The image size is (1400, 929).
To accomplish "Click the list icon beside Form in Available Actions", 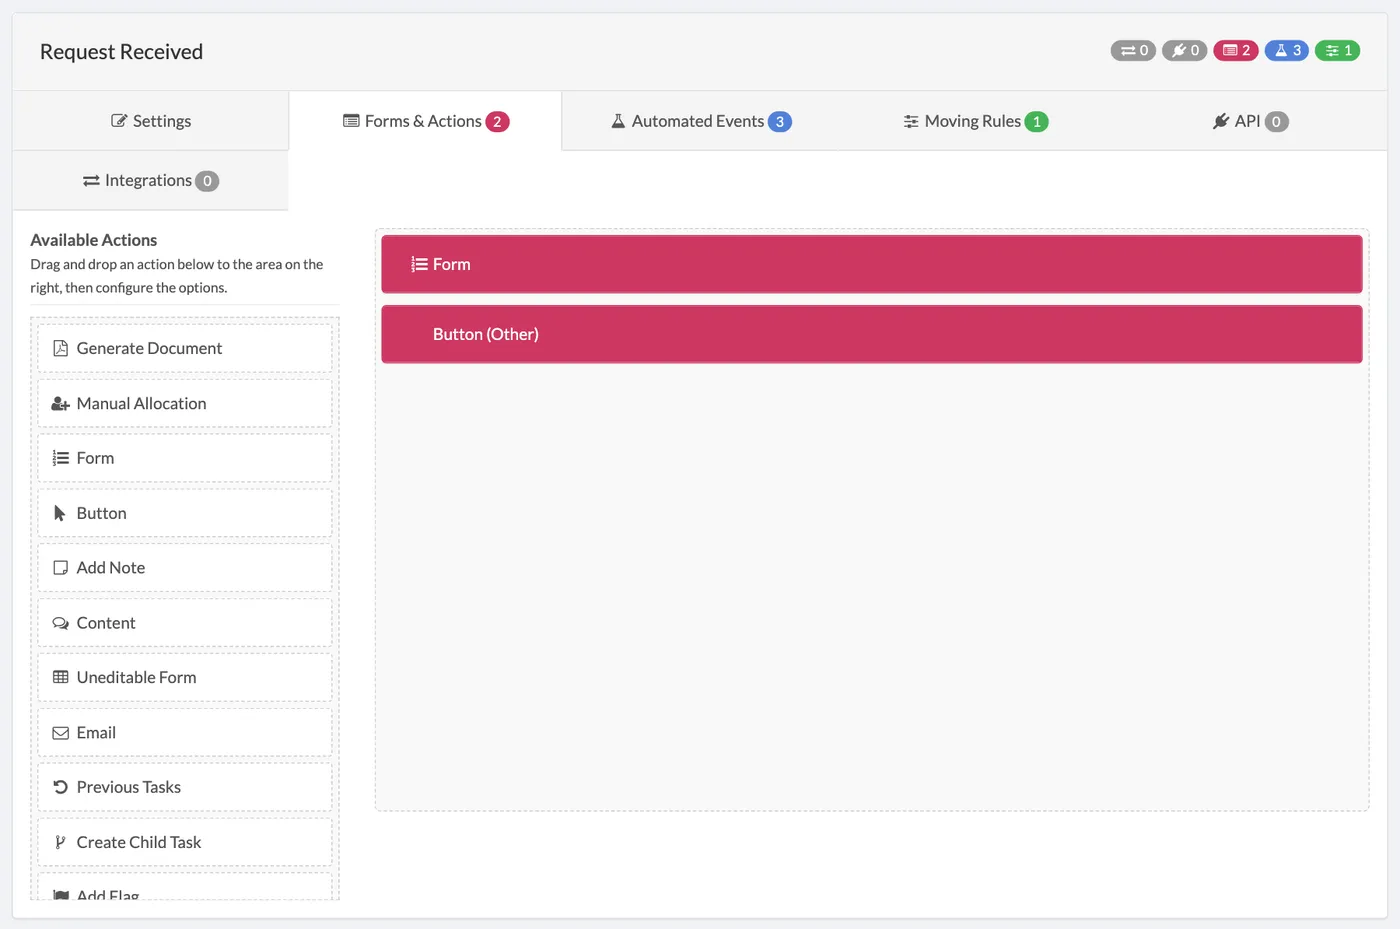I will (x=60, y=458).
